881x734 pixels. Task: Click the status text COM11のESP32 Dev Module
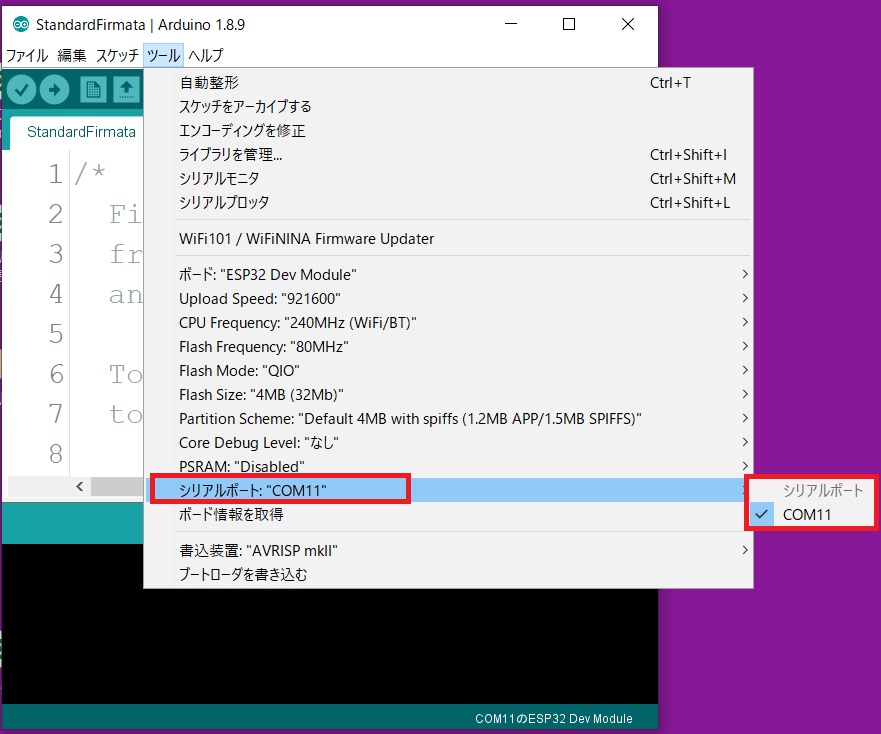point(553,719)
